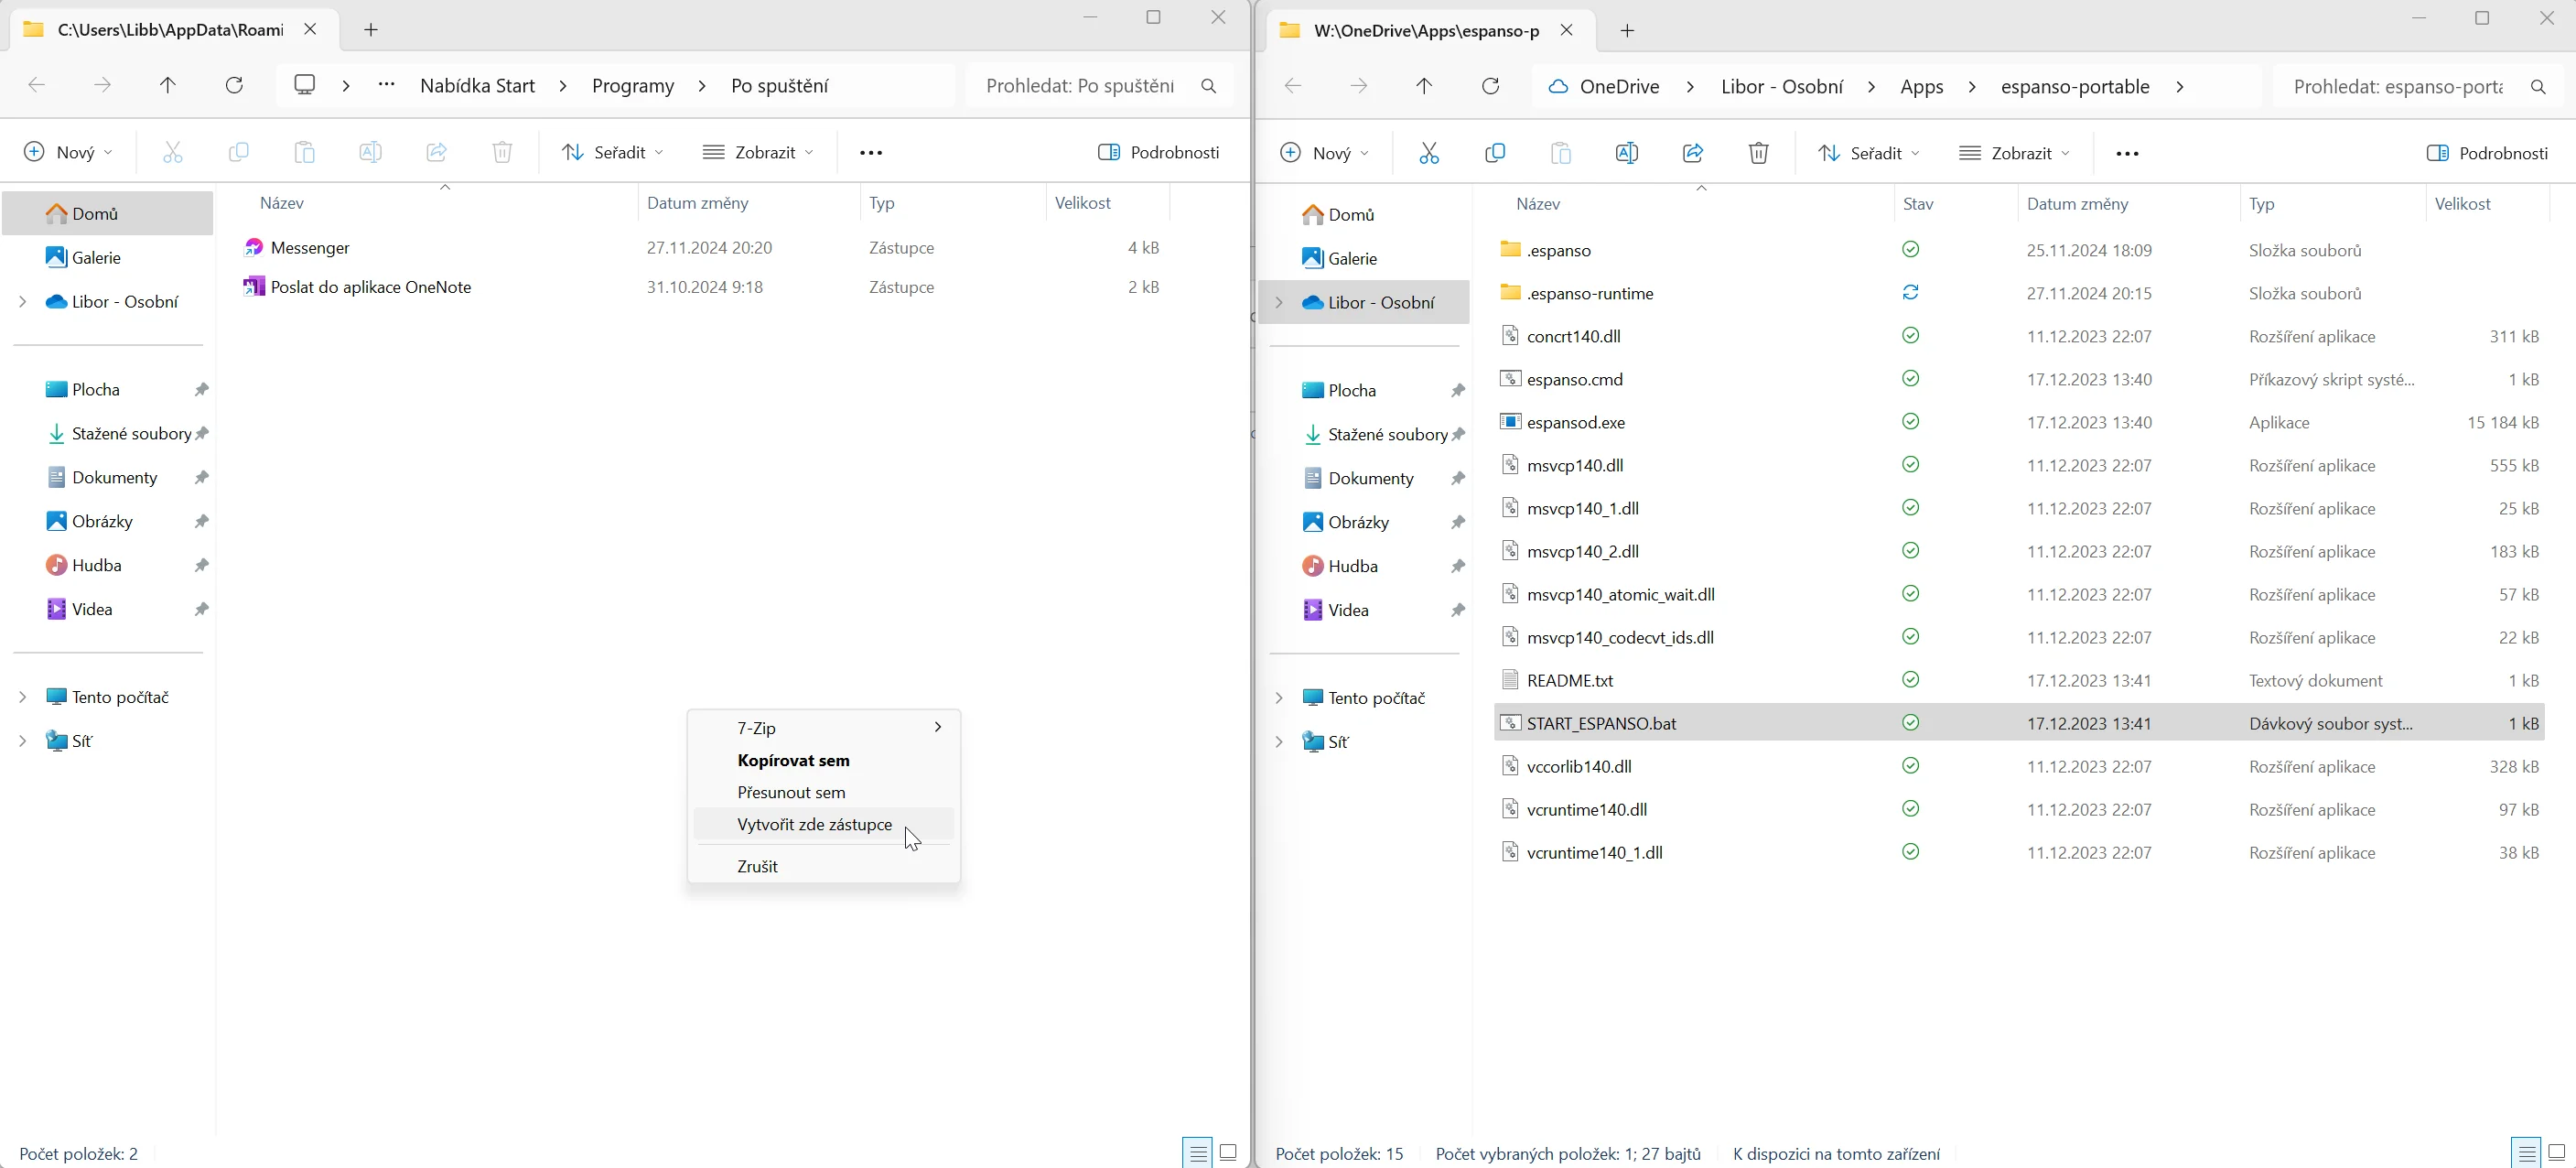This screenshot has width=2576, height=1168.
Task: Open Seřadit dropdown in right window
Action: [x=1868, y=153]
